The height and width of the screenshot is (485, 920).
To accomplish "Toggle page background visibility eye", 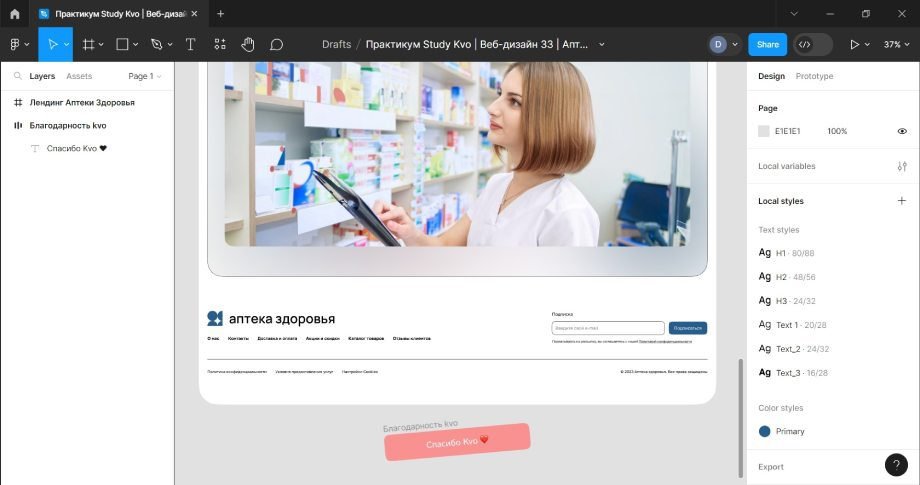I will point(902,131).
